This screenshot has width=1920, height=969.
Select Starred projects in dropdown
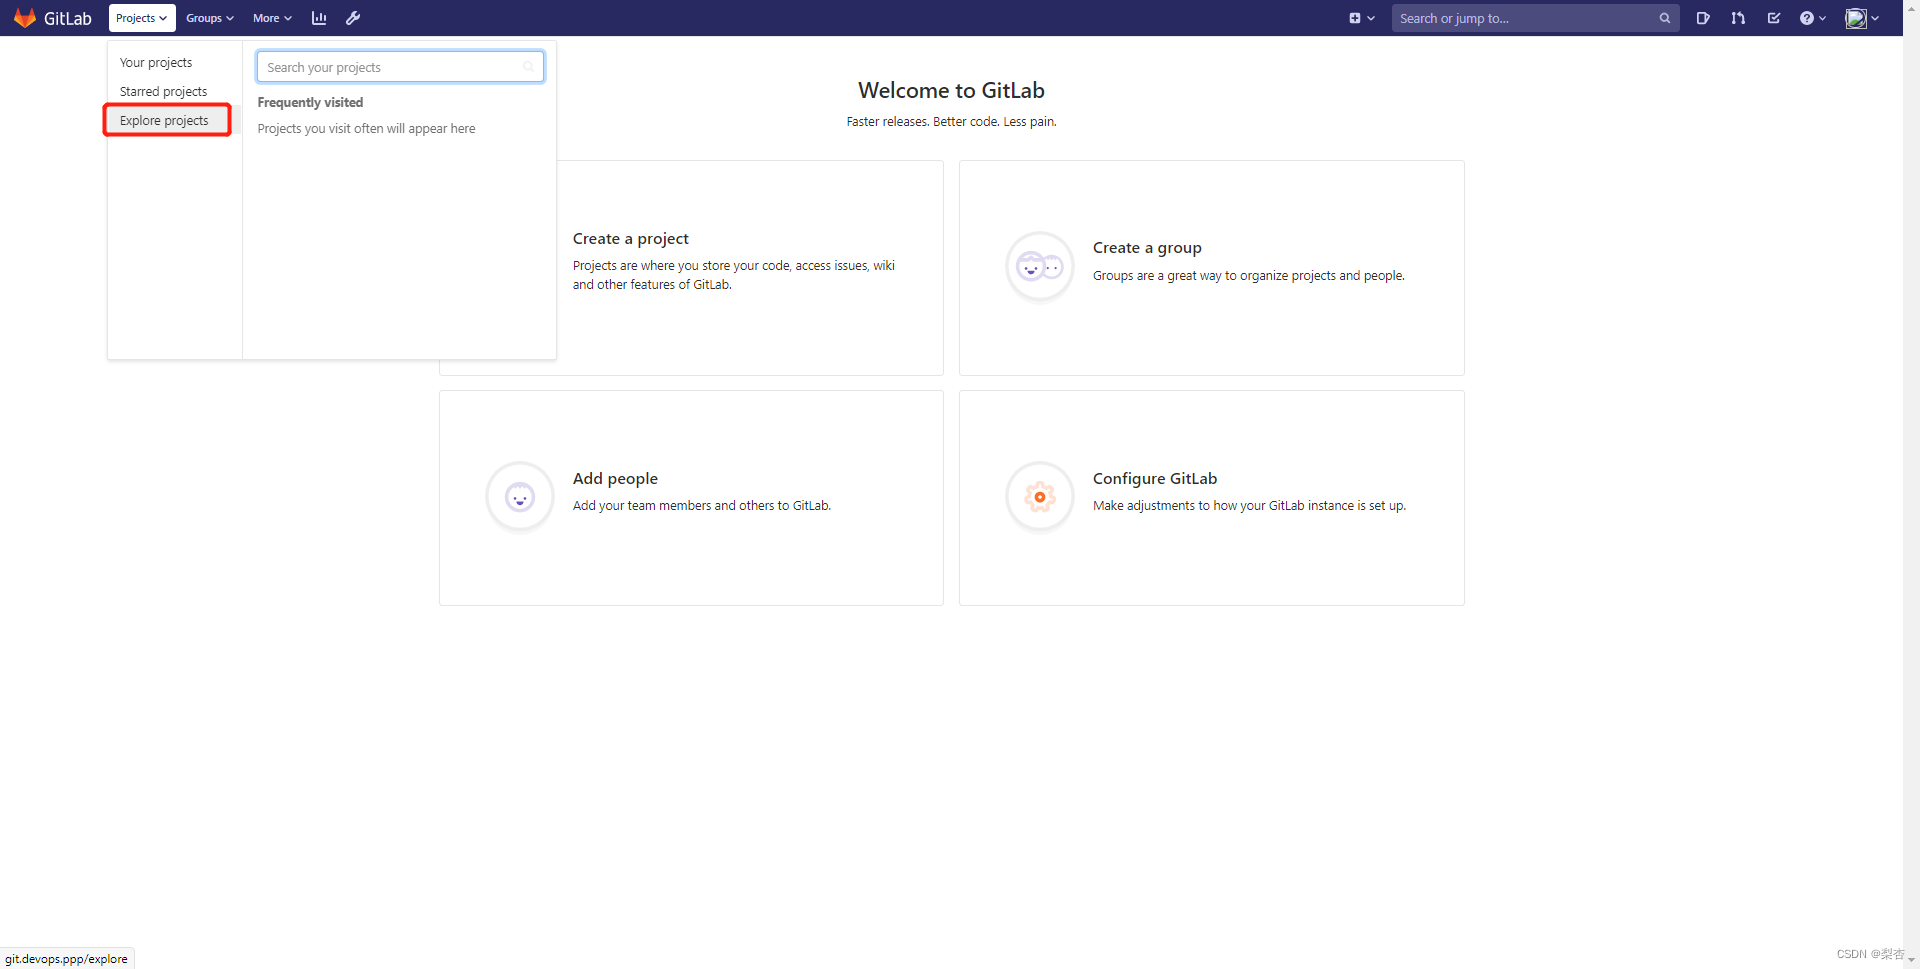tap(164, 91)
